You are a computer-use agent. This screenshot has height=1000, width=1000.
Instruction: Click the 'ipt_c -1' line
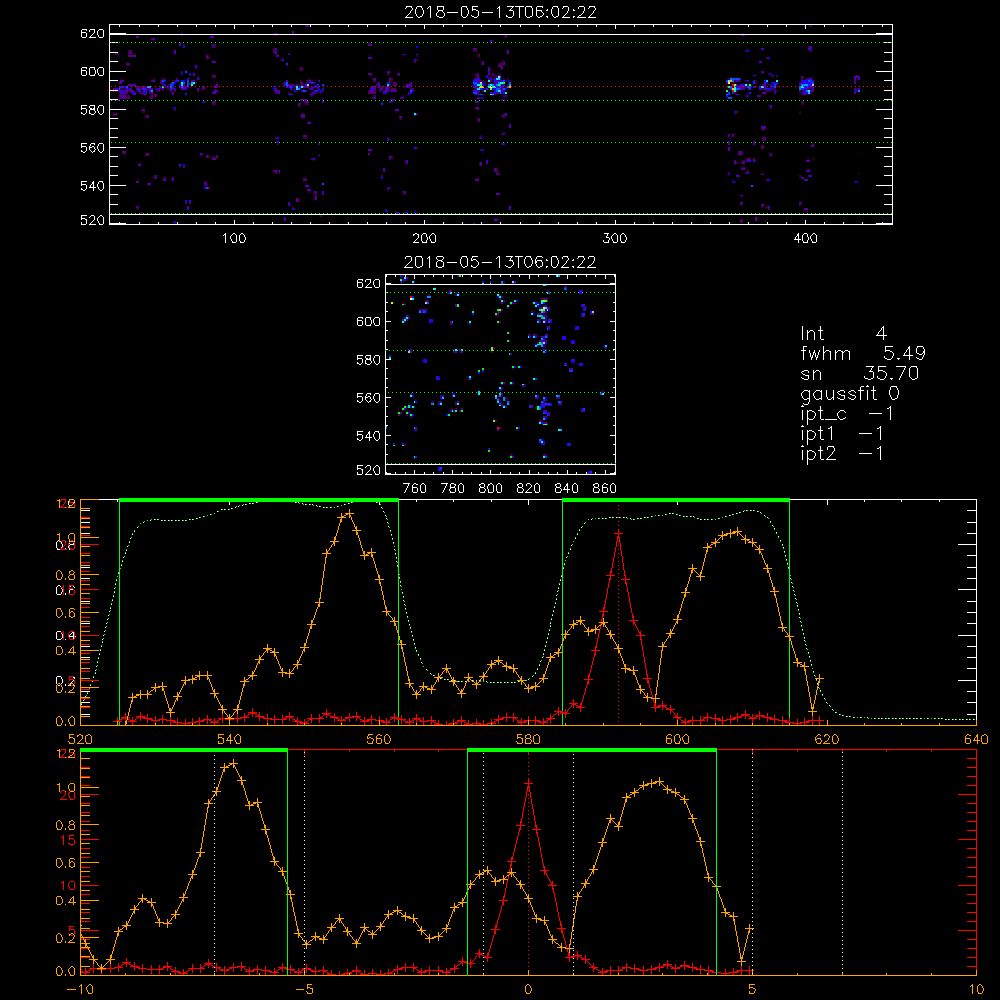847,414
